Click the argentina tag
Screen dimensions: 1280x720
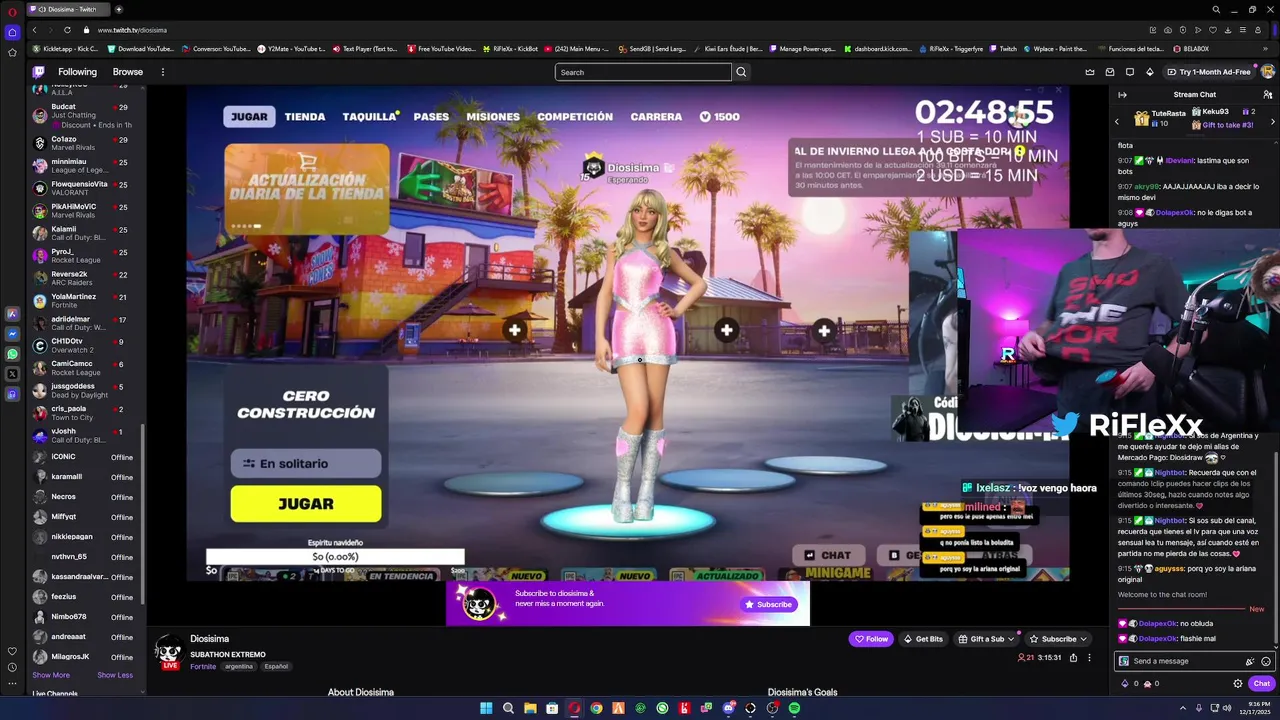239,666
